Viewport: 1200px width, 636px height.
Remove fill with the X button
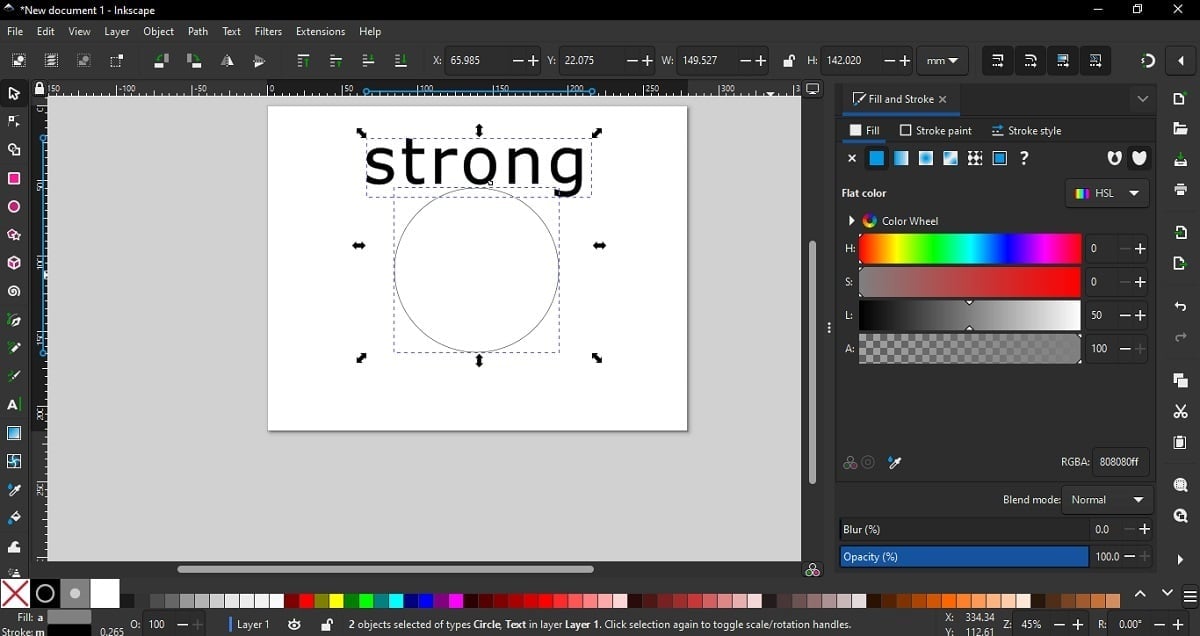tap(851, 158)
